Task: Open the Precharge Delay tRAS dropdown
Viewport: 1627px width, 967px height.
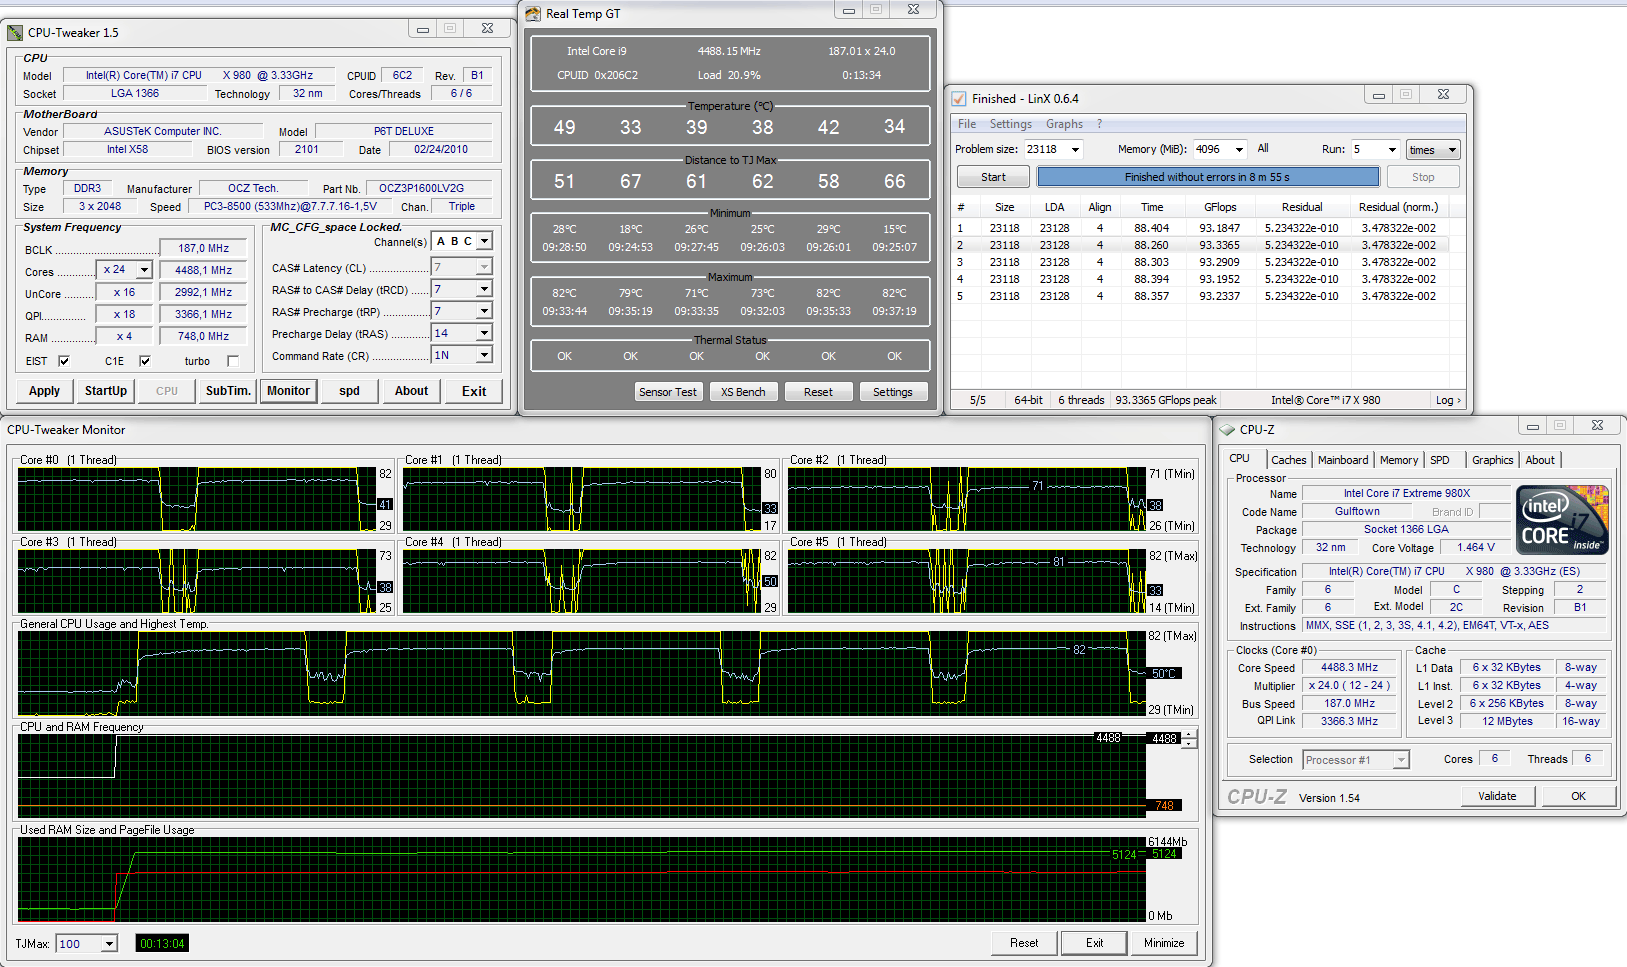Action: [x=484, y=333]
